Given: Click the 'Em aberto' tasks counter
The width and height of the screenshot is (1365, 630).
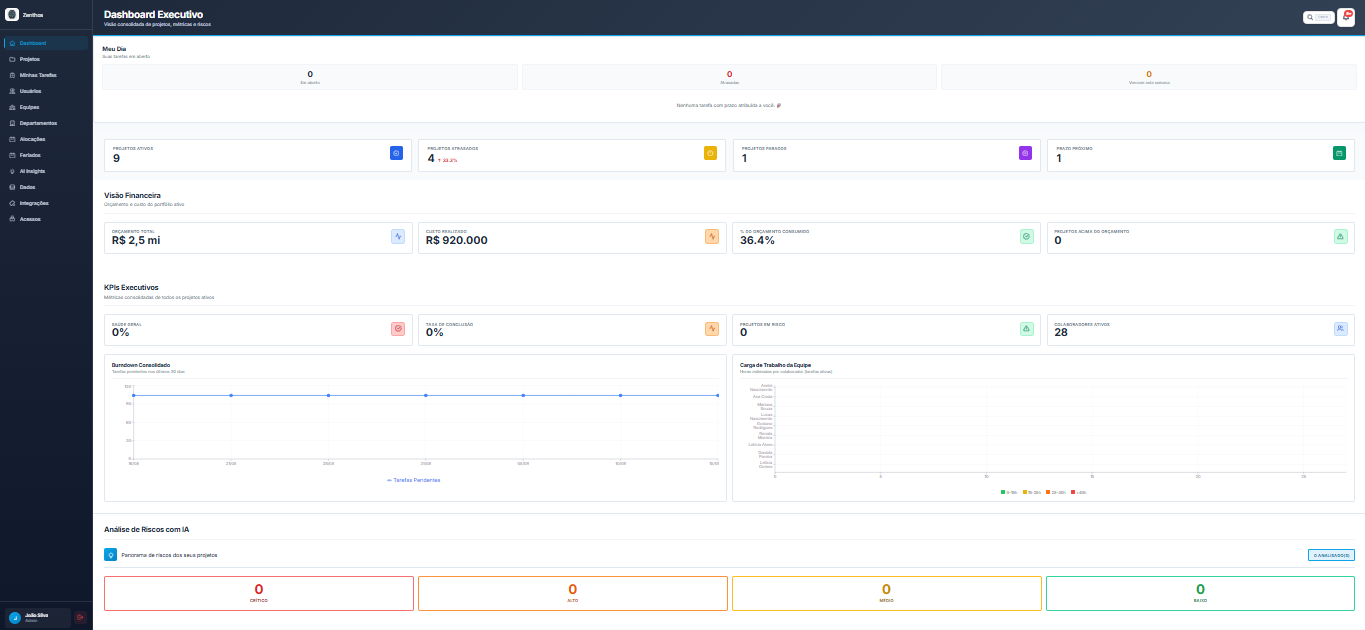Looking at the screenshot, I should click(x=310, y=77).
